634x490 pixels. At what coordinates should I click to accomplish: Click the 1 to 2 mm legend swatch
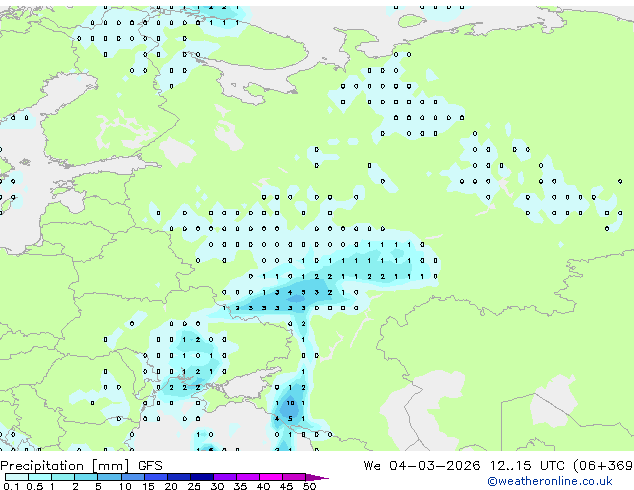pos(63,477)
